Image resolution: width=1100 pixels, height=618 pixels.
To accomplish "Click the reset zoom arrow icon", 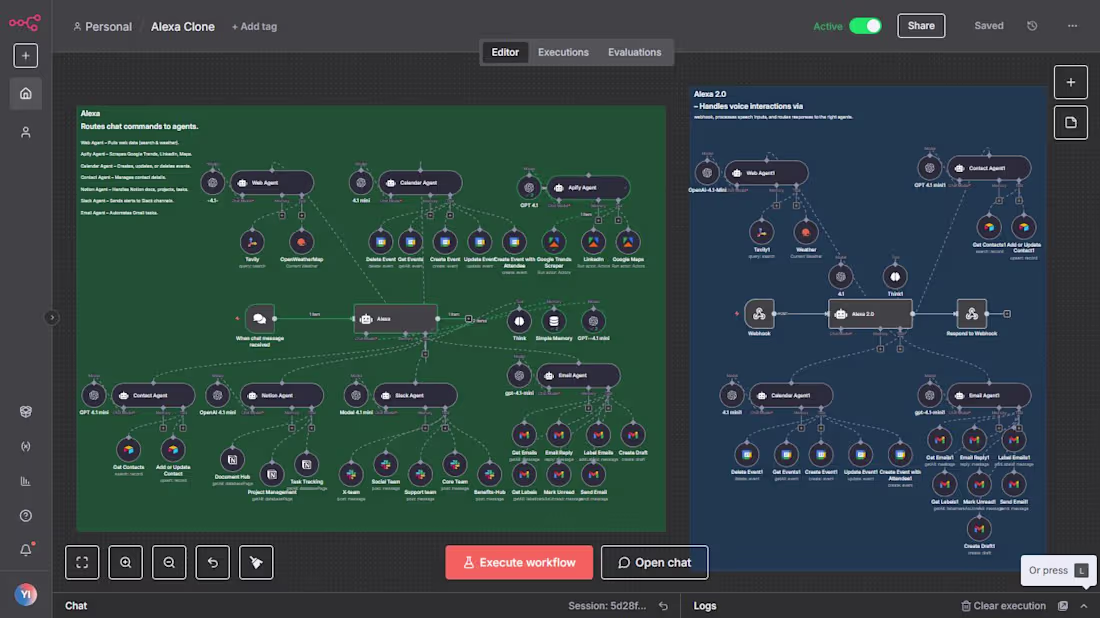I will [213, 563].
